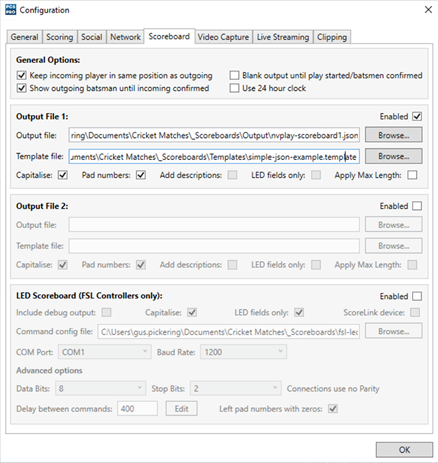Enable Use 24 hour clock
The width and height of the screenshot is (438, 463).
tap(234, 88)
